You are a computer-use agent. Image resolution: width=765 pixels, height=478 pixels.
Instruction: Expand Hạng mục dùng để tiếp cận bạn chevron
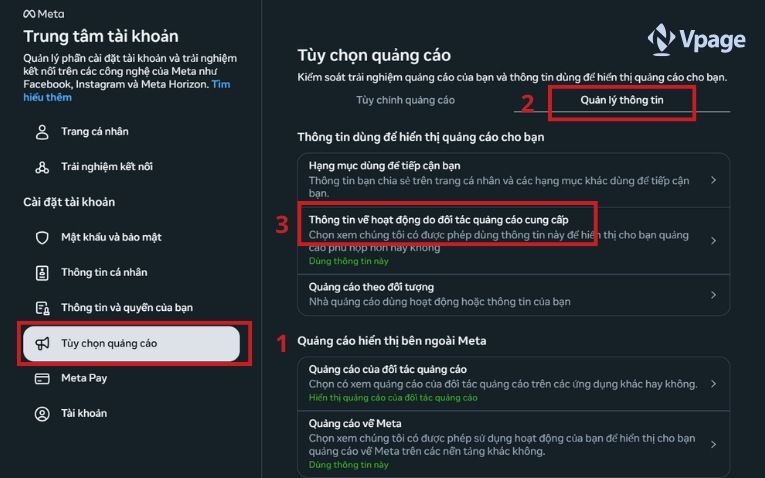click(x=713, y=180)
